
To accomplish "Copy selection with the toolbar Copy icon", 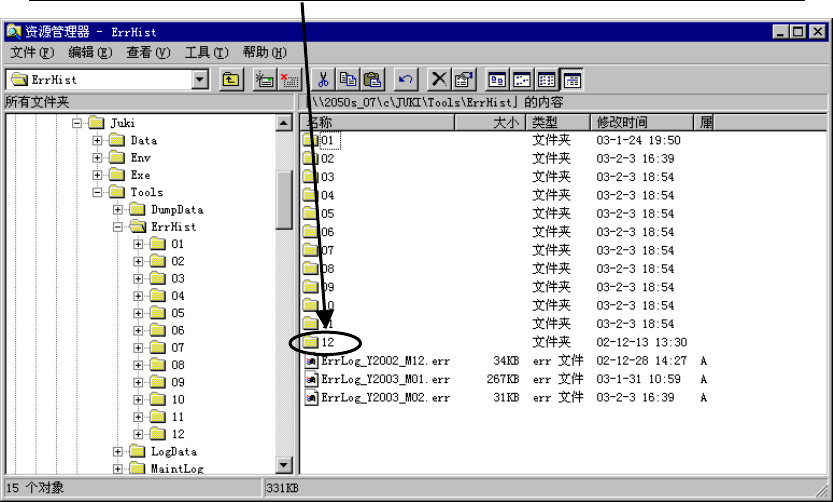I will coord(347,80).
